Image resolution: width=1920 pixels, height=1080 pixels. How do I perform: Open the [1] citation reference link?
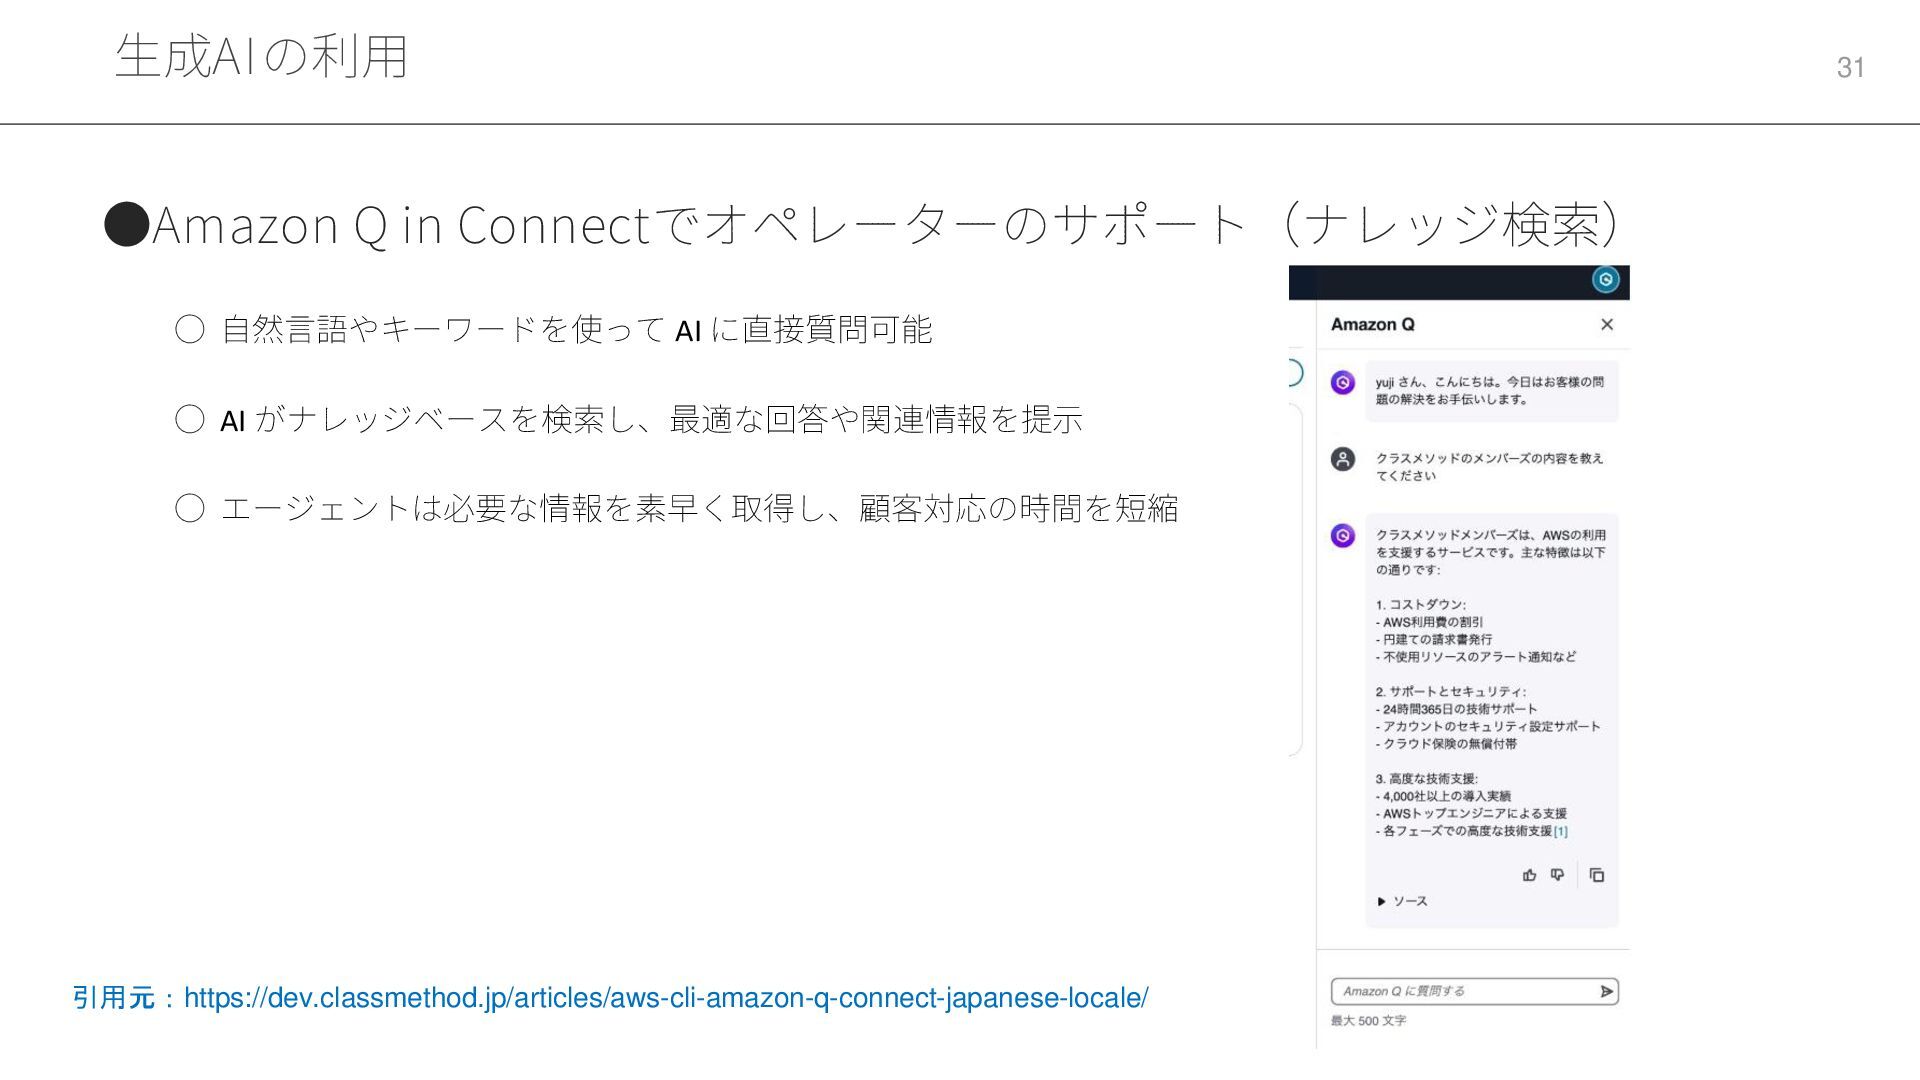tap(1560, 831)
